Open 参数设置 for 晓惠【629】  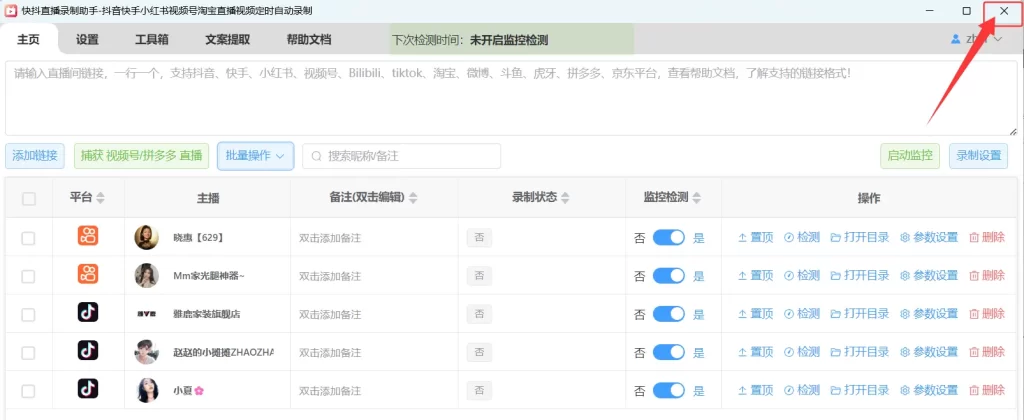[929, 238]
